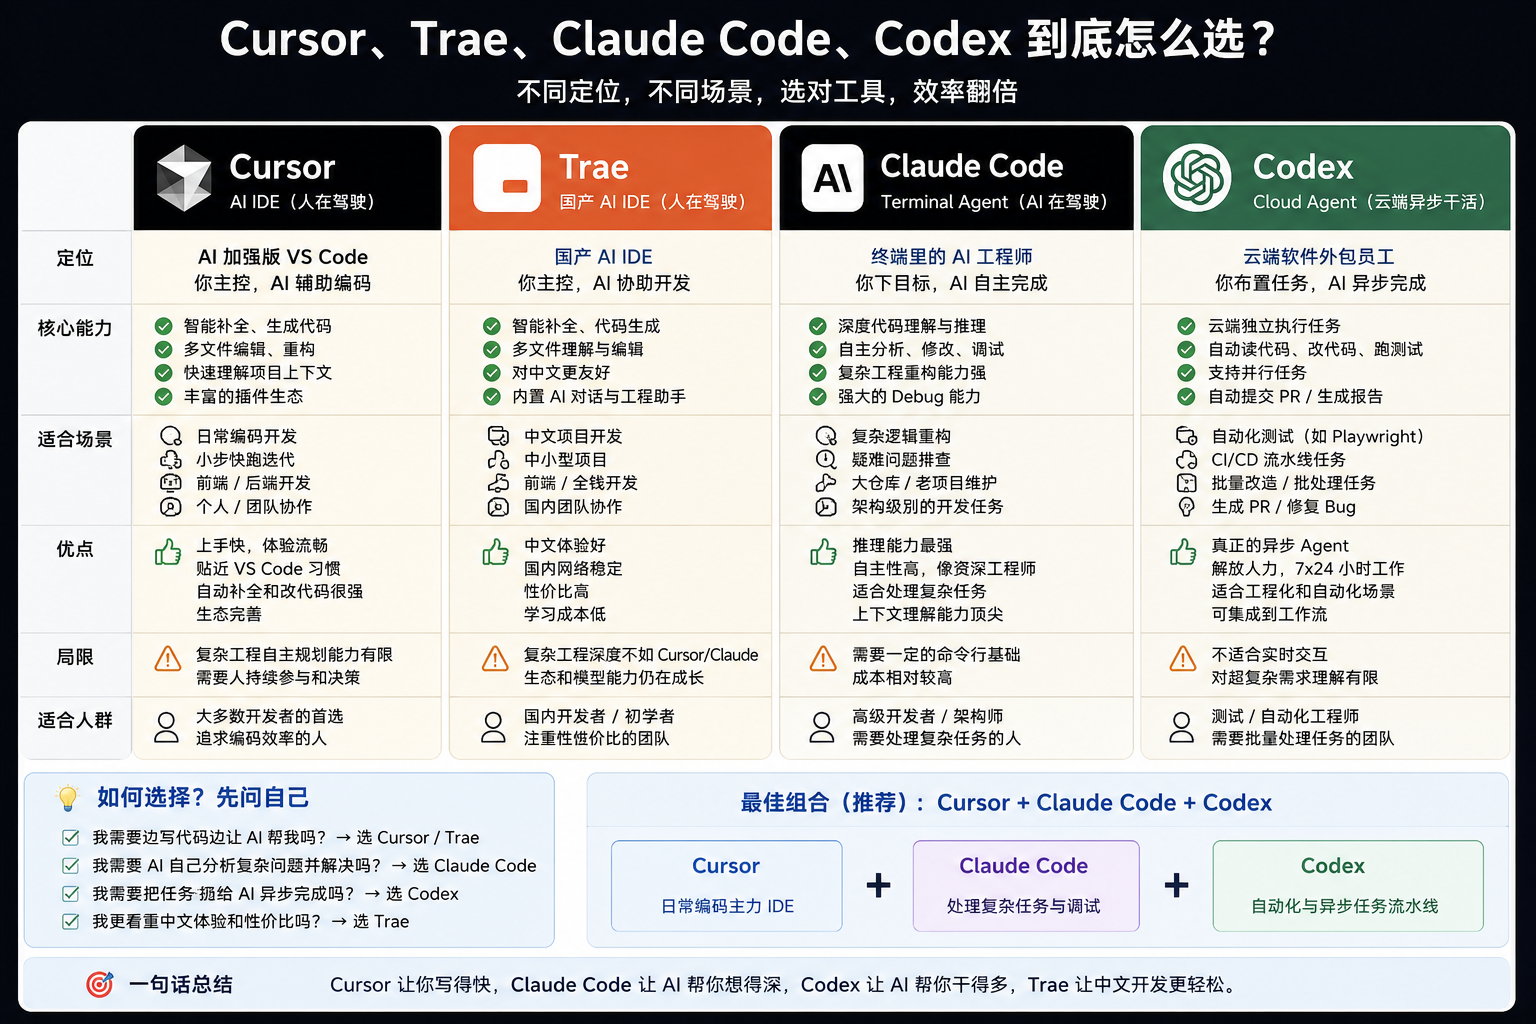Viewport: 1536px width, 1024px height.
Task: Click the green check beside 智能补全、生成代码
Action: click(x=164, y=326)
